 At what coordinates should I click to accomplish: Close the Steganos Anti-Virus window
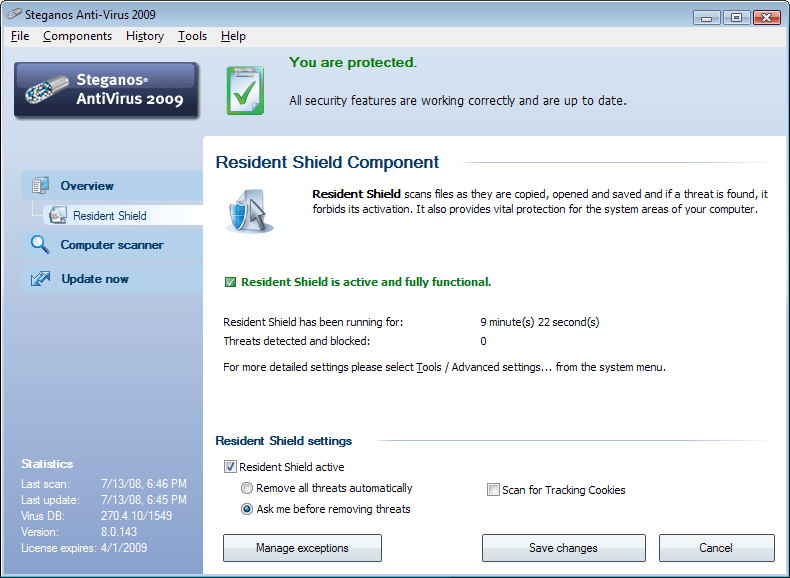[766, 18]
